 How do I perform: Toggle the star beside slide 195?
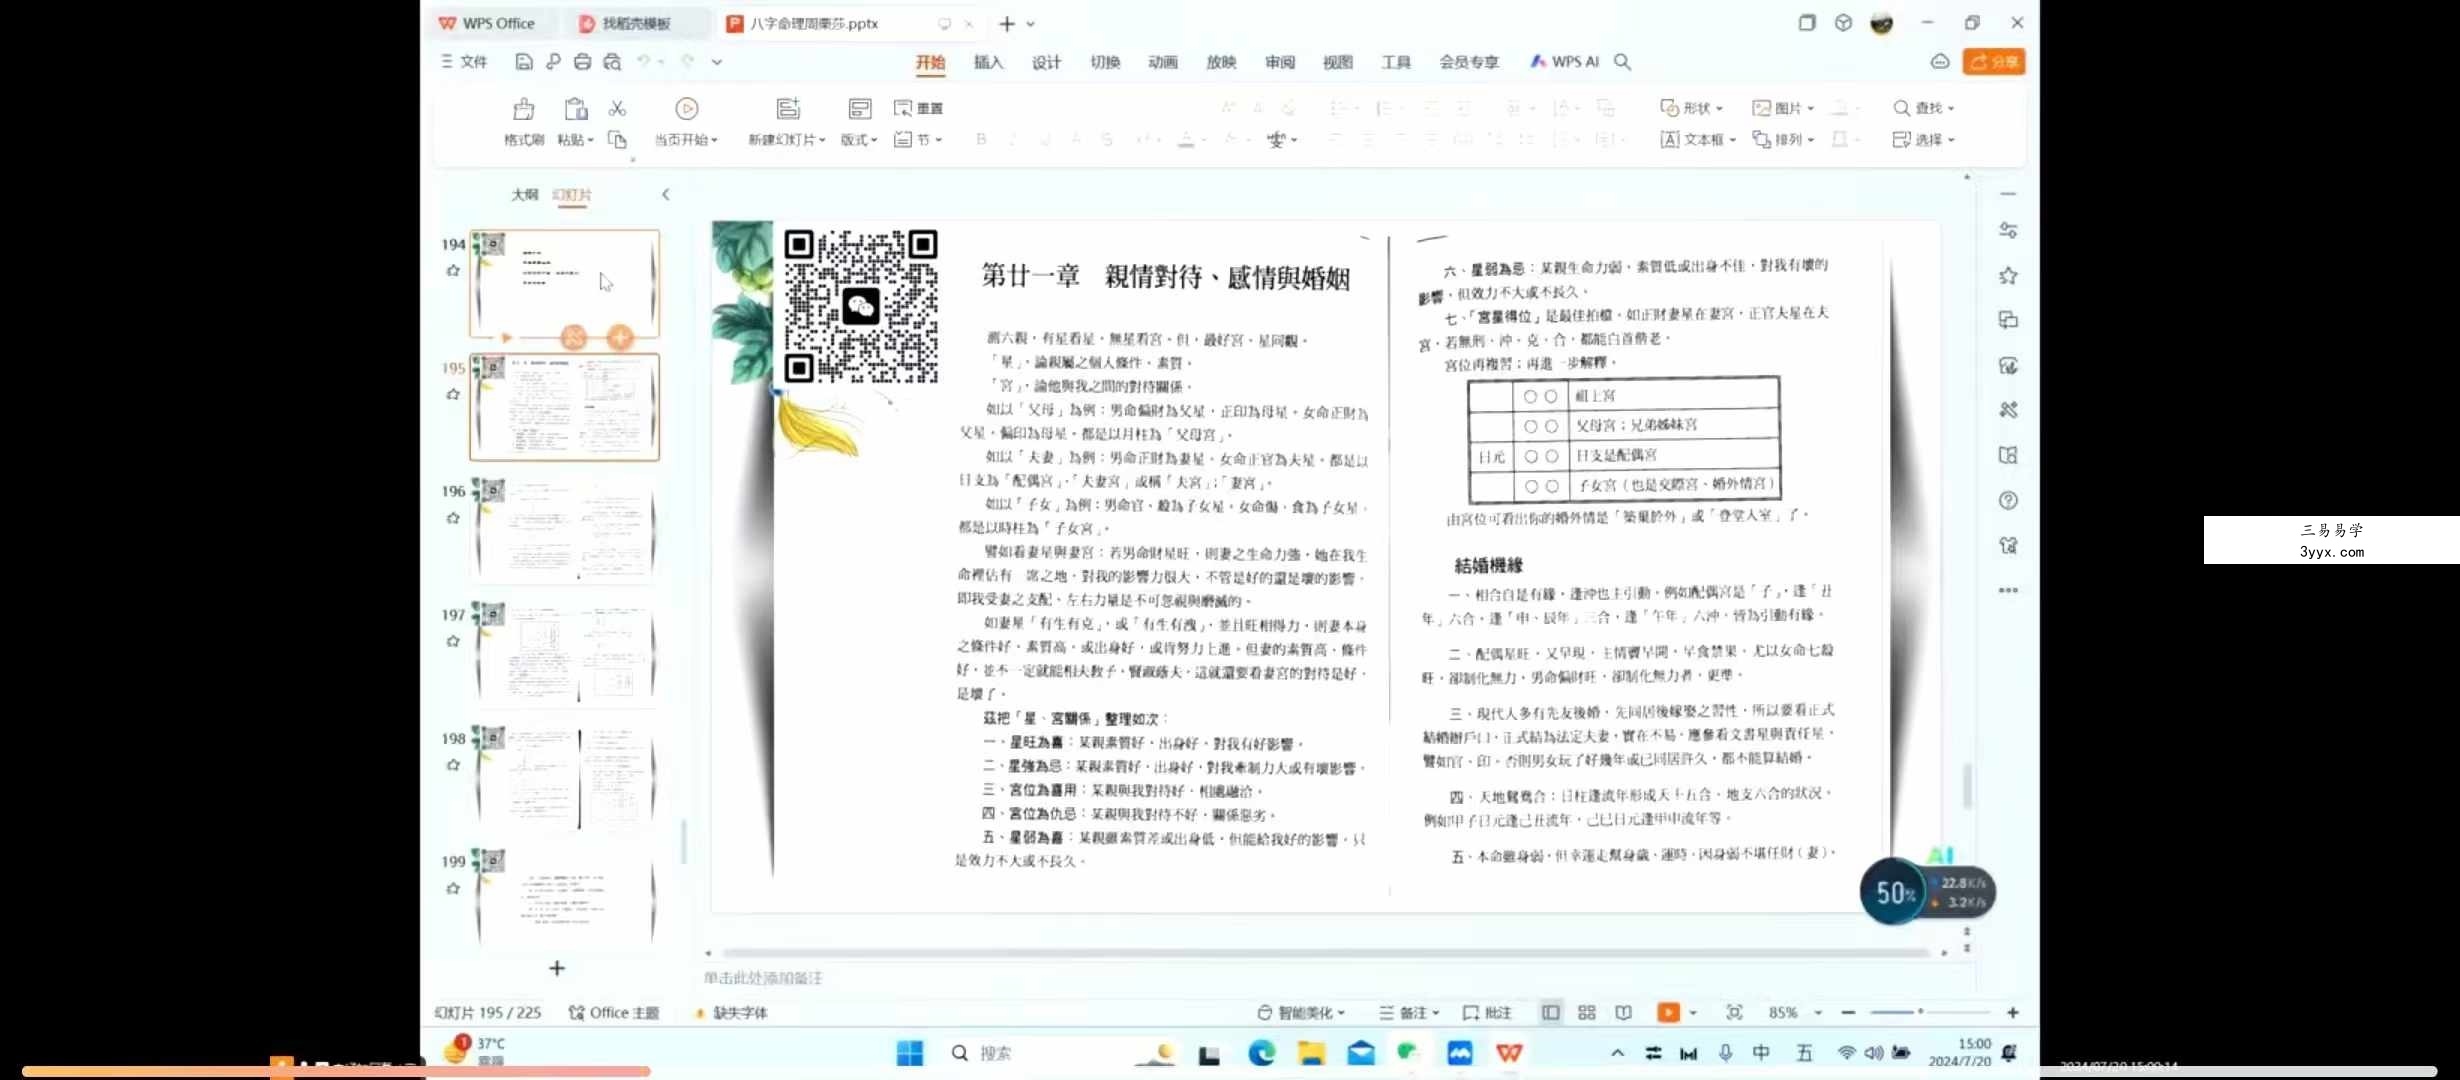(453, 394)
